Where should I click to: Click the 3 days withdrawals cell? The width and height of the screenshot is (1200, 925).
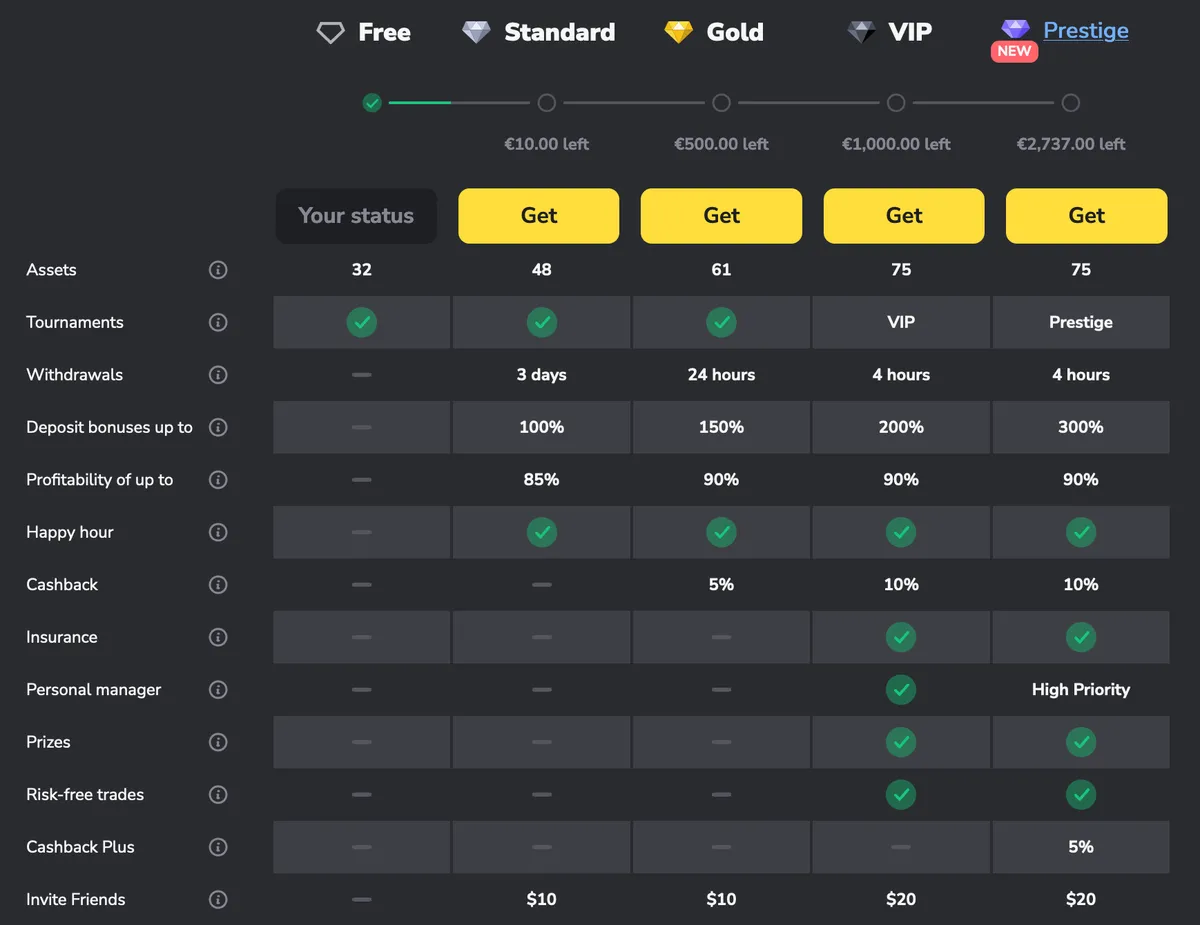(542, 375)
